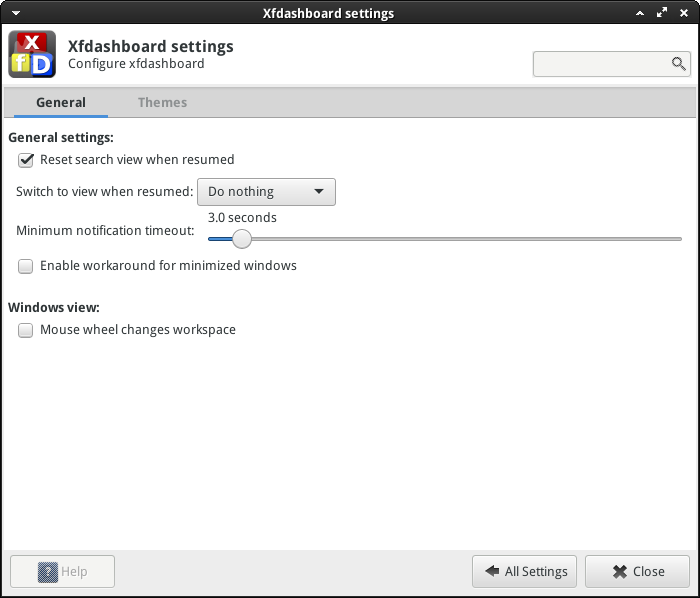Click 'Configure xfdashboard' subtitle text
This screenshot has height=598, width=700.
click(x=136, y=64)
